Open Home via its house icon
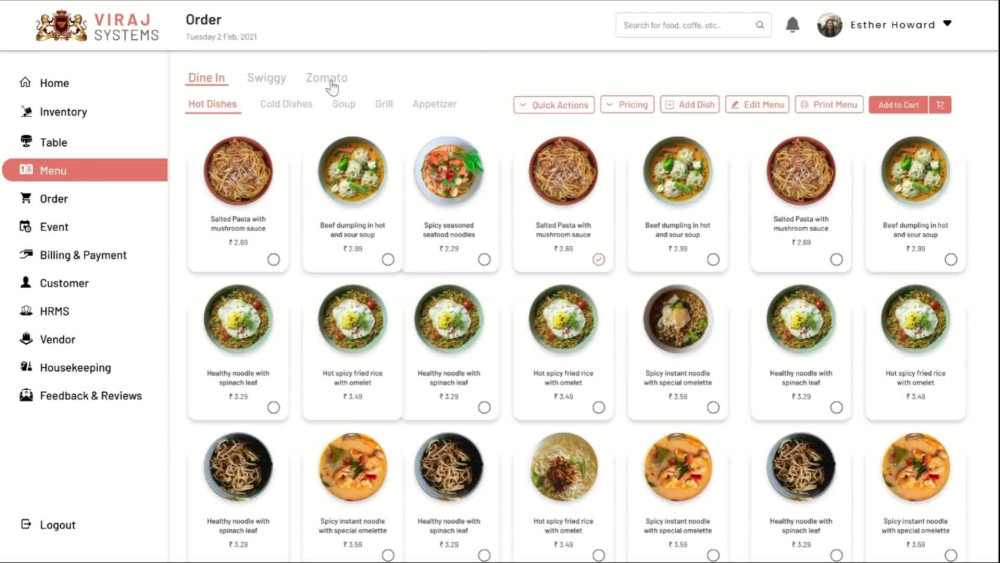1000x563 pixels. [26, 82]
